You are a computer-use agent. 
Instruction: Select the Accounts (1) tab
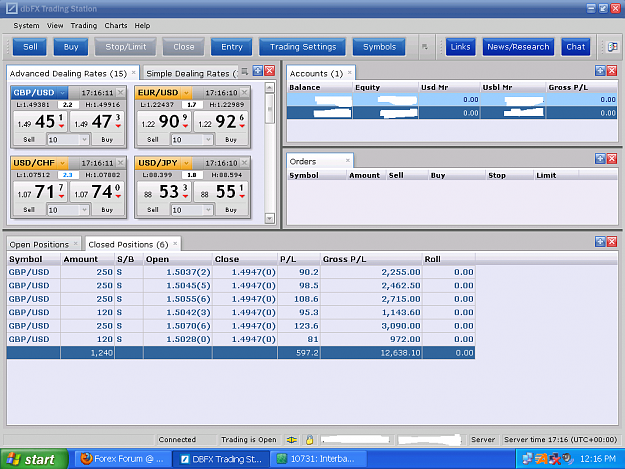click(316, 73)
